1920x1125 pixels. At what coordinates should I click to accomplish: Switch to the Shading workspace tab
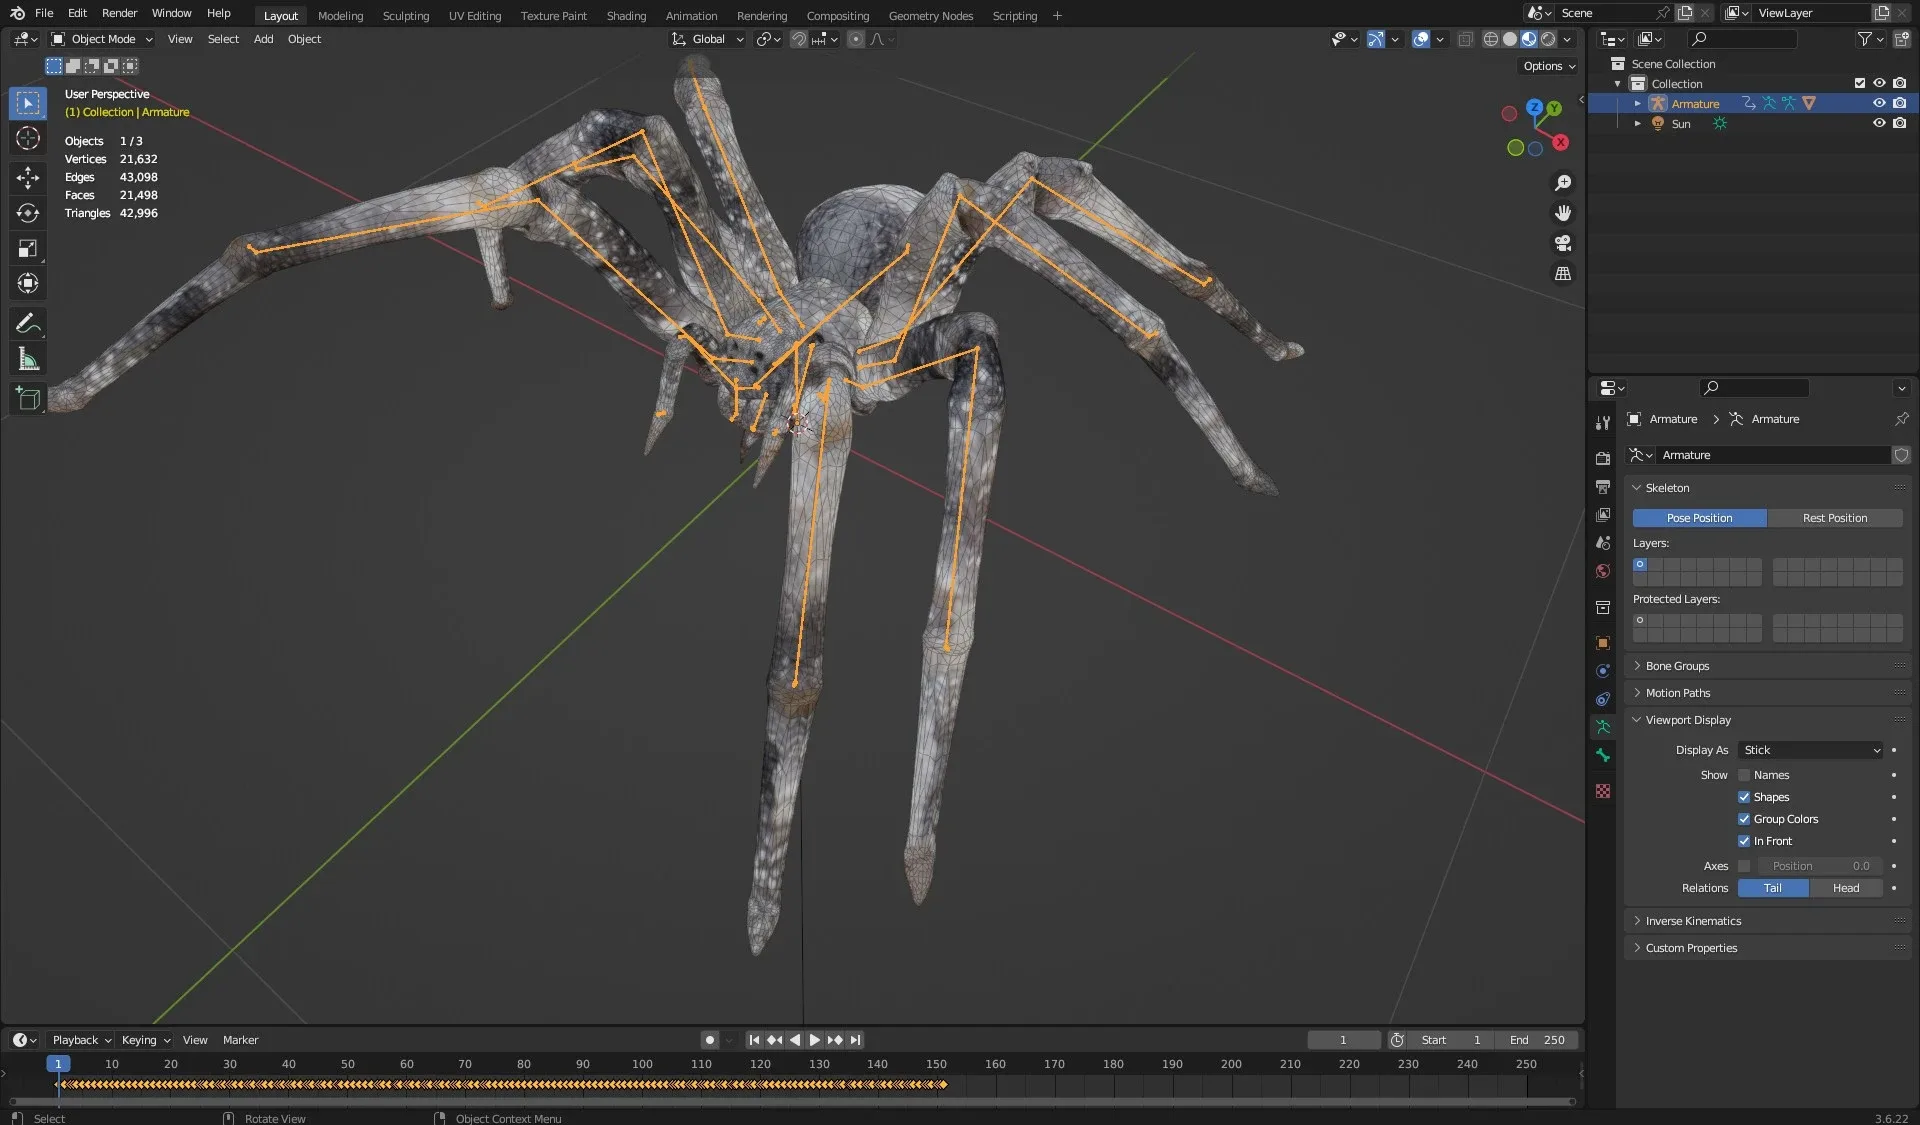pyautogui.click(x=626, y=15)
